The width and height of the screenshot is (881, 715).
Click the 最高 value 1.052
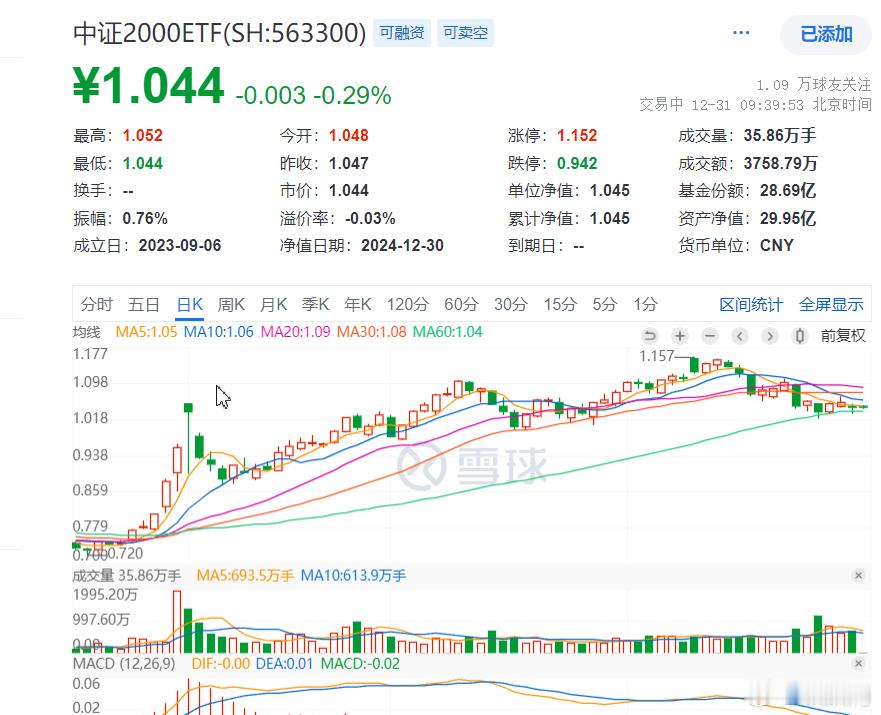(143, 135)
